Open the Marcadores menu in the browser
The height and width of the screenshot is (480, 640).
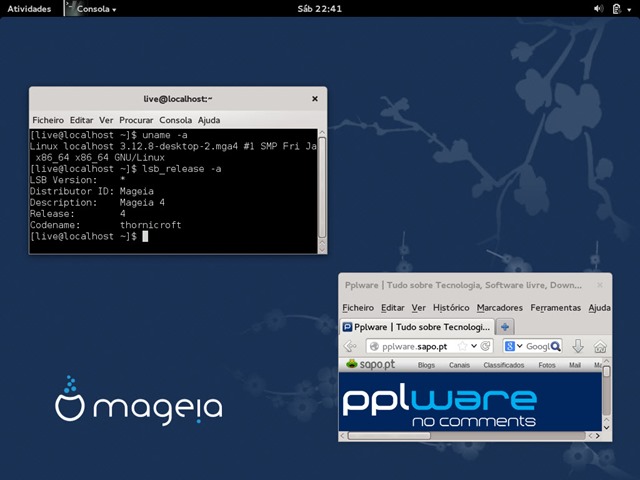500,308
